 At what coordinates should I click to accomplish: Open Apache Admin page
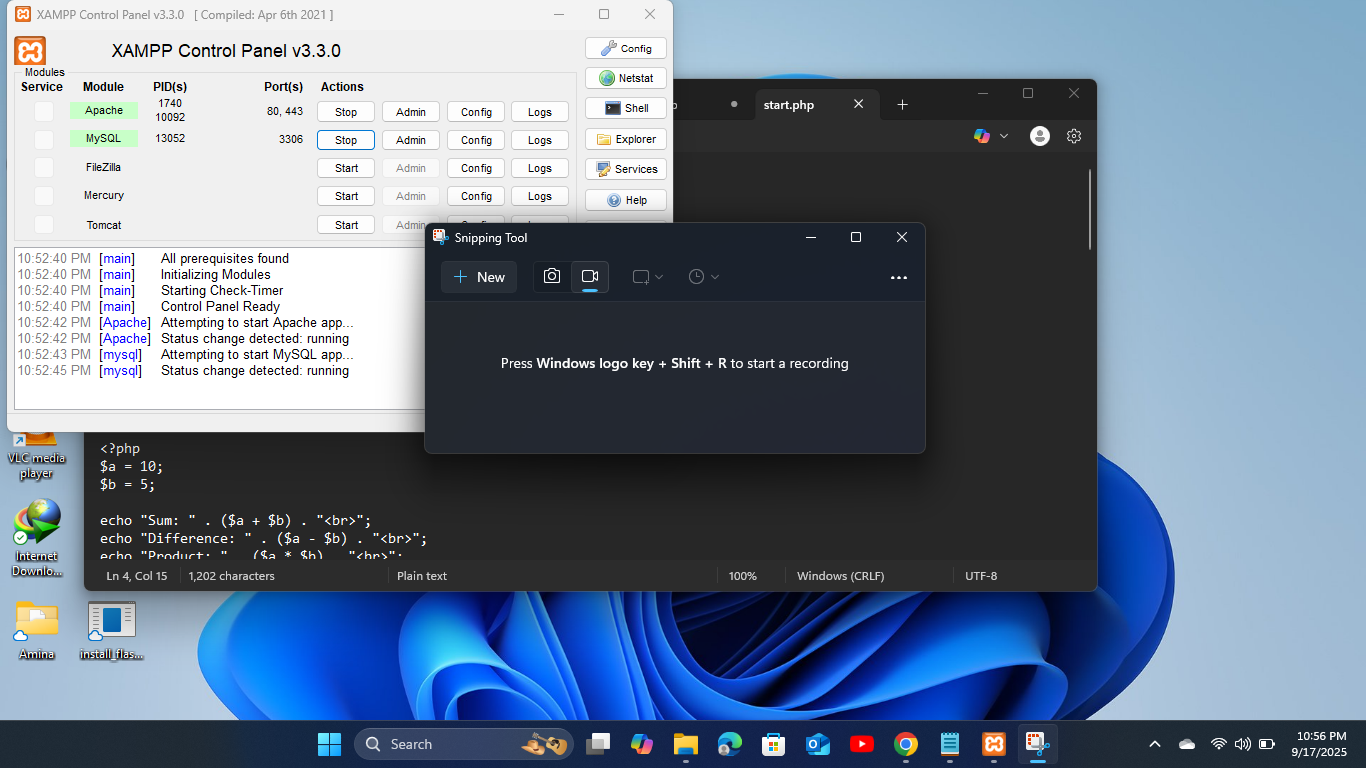(x=411, y=112)
